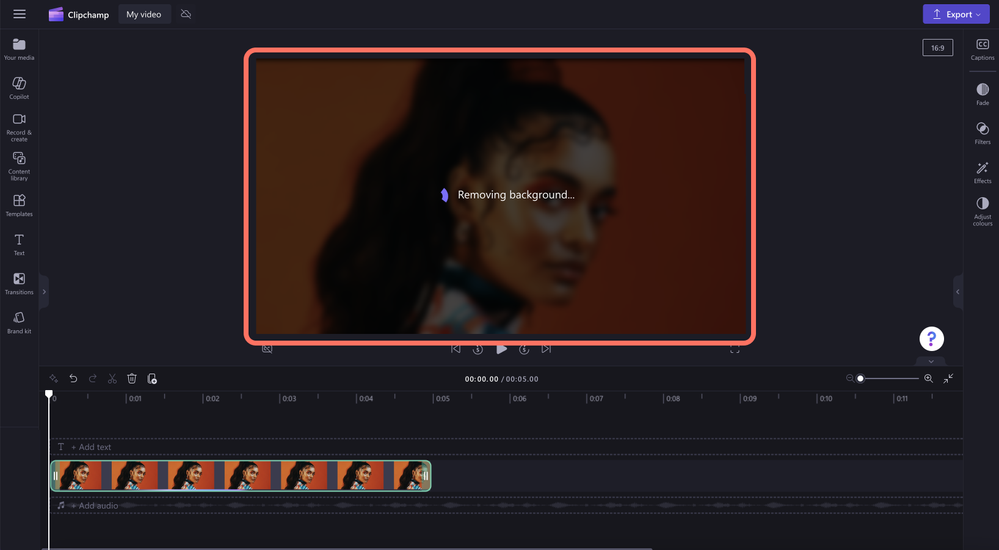Image resolution: width=999 pixels, height=550 pixels.
Task: Open the Text panel
Action: 19,244
